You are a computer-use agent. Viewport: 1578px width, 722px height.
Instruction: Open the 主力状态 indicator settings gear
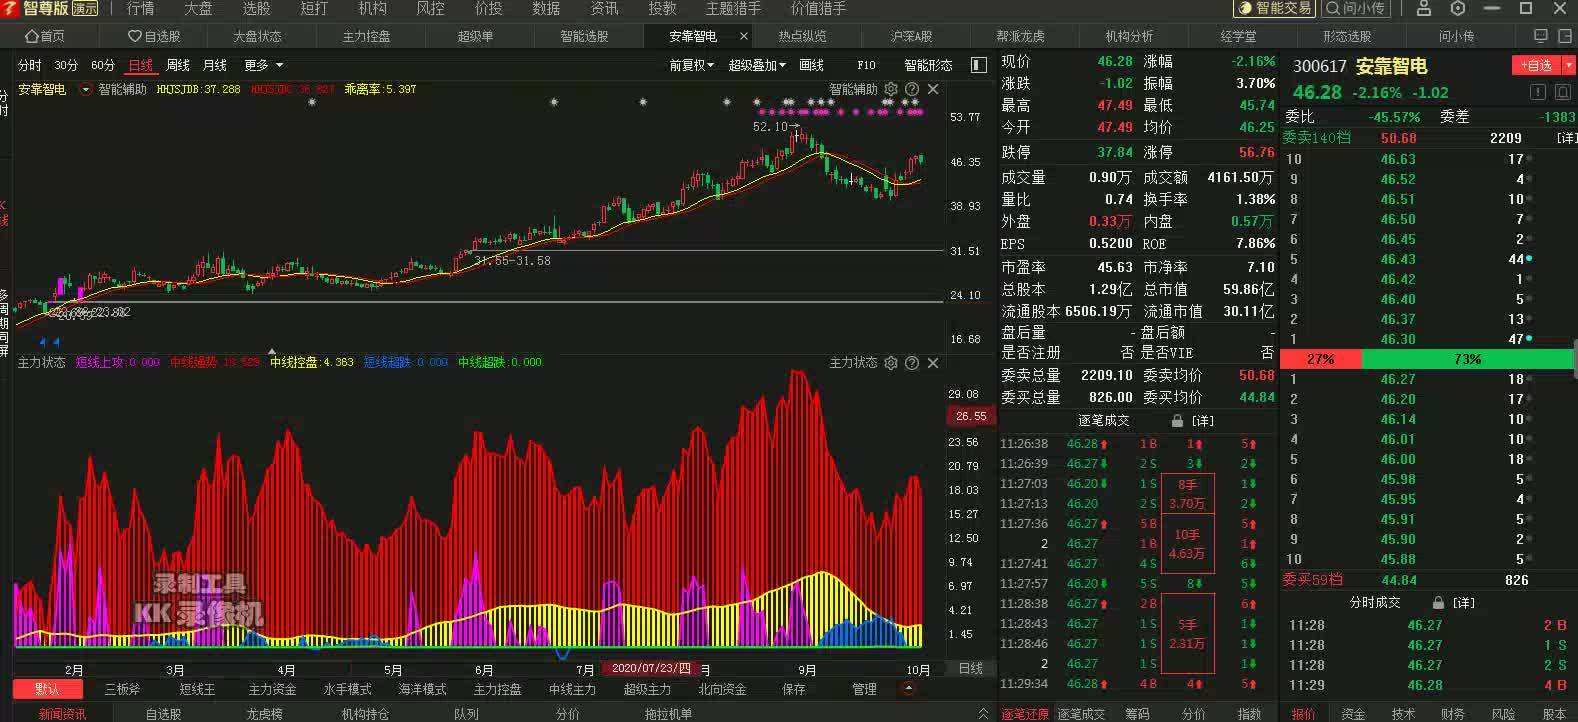coord(891,362)
